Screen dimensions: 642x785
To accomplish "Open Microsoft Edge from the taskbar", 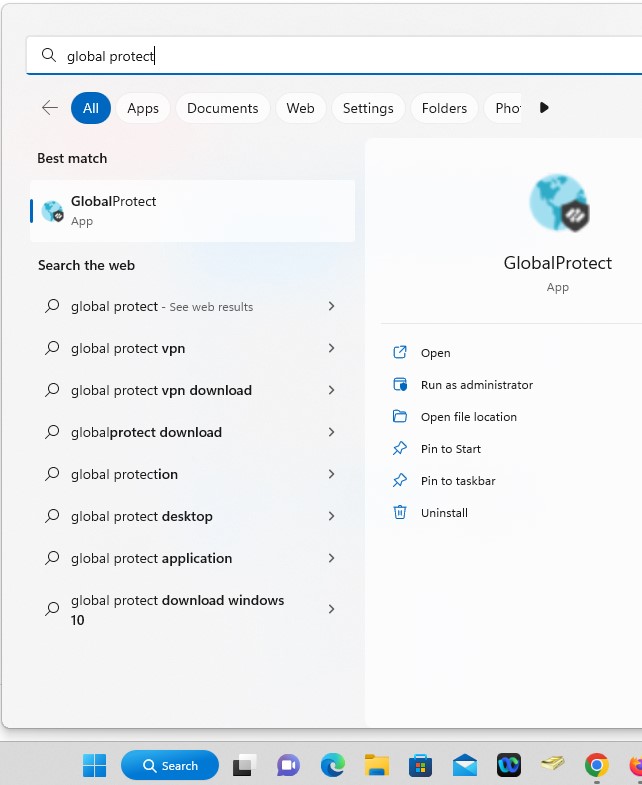I will (333, 765).
